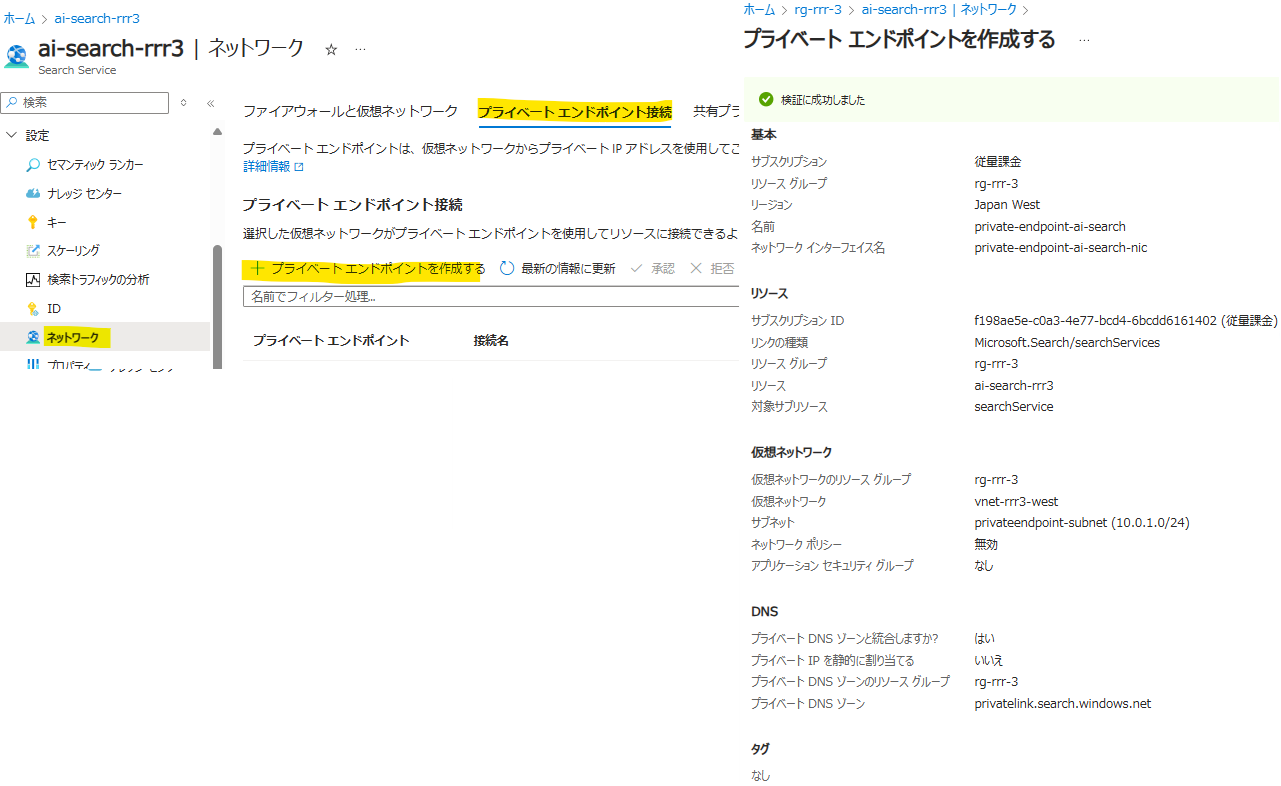Collapse the sidebar with the « arrow
Image resolution: width=1281 pixels, height=786 pixels.
211,103
